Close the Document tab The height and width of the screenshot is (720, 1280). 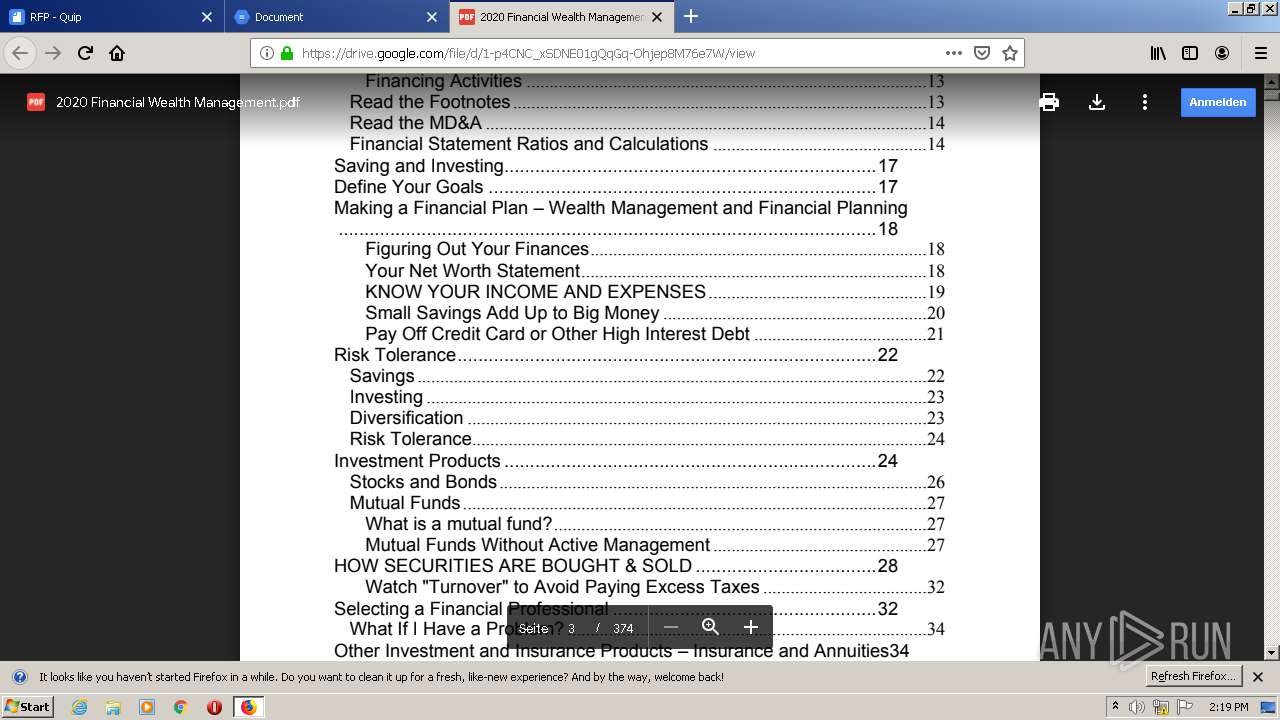[432, 17]
